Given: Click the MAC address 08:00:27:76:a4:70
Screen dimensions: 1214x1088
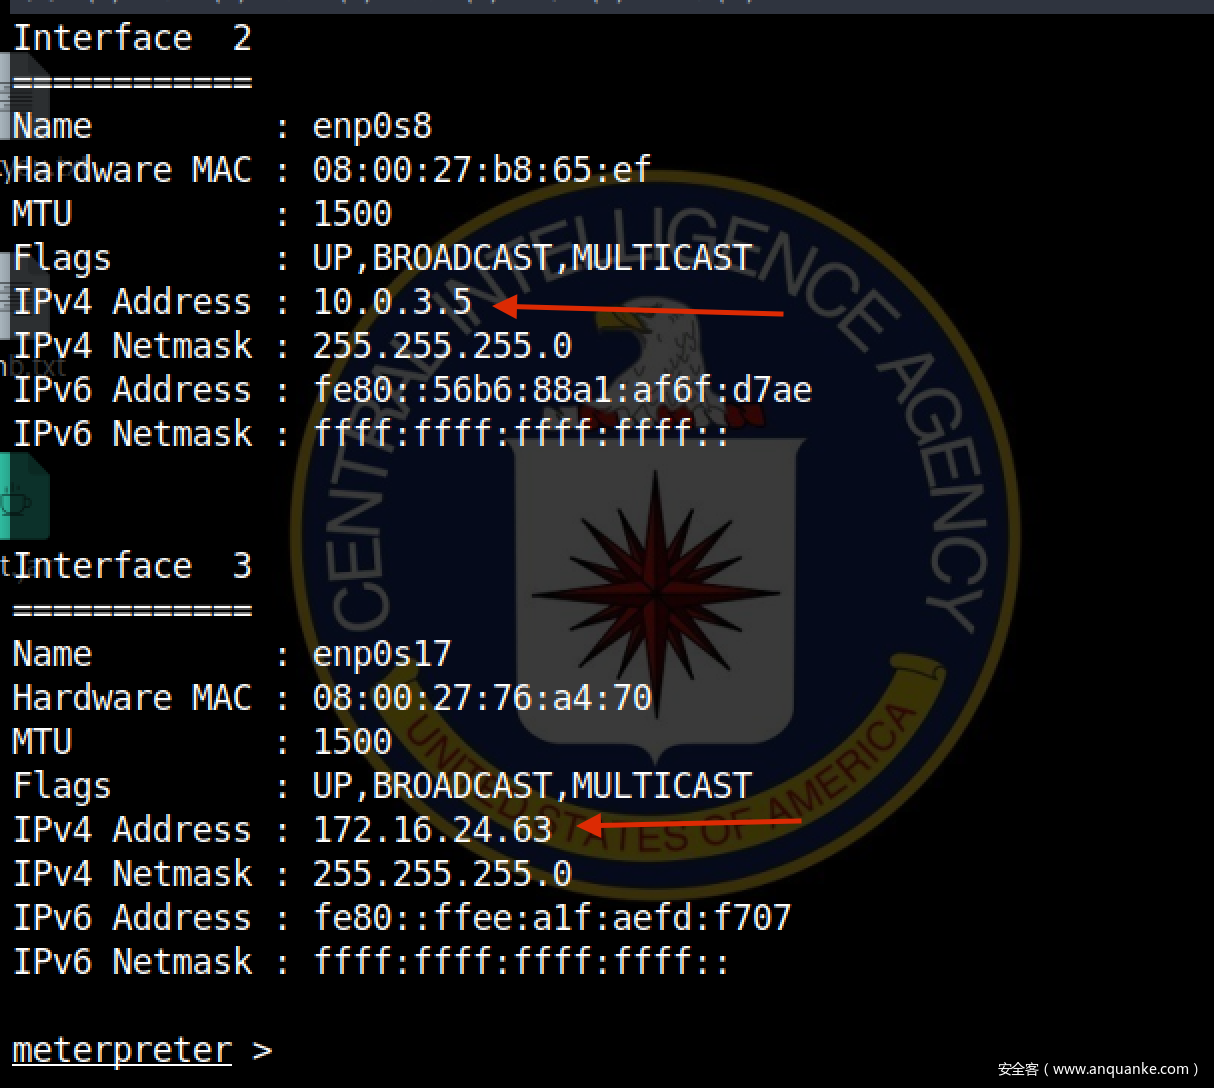Looking at the screenshot, I should [482, 697].
